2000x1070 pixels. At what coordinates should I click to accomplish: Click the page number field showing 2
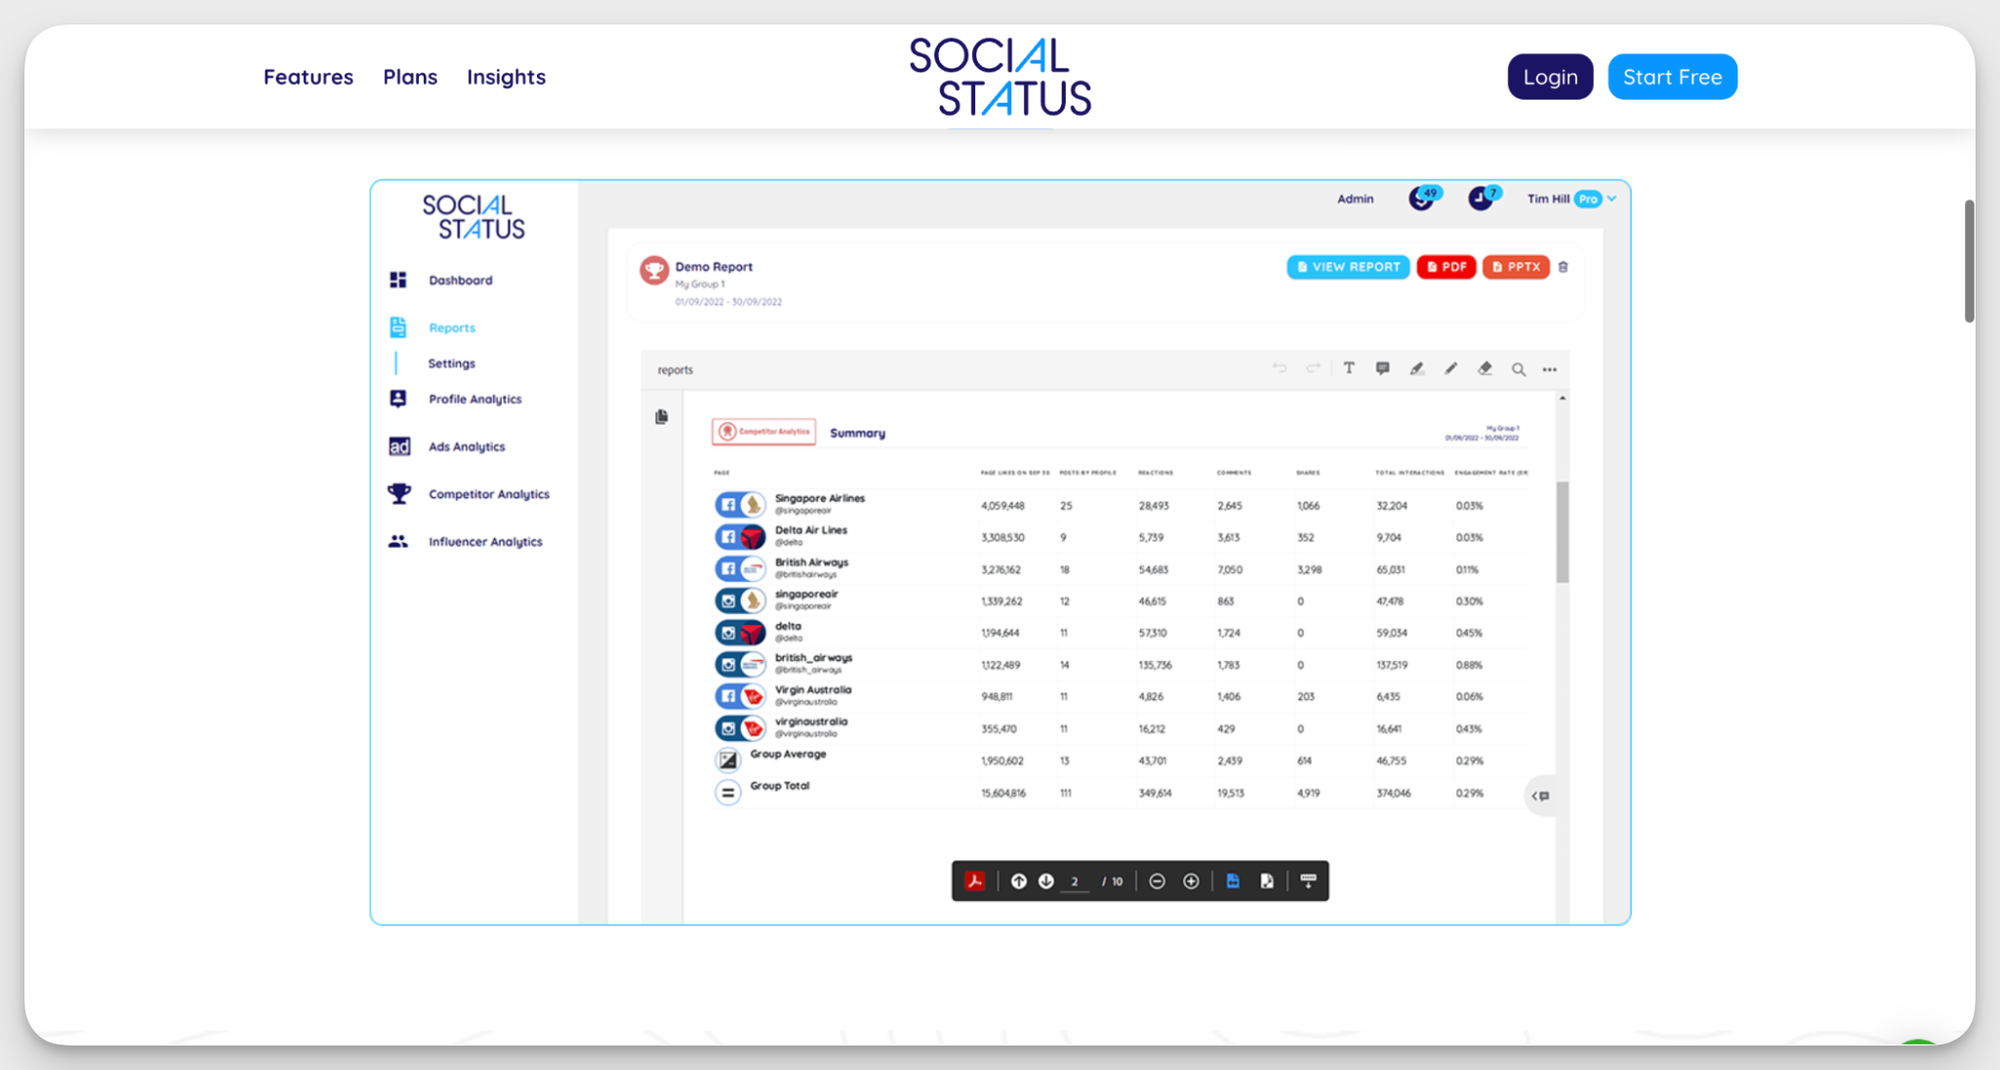click(1075, 882)
